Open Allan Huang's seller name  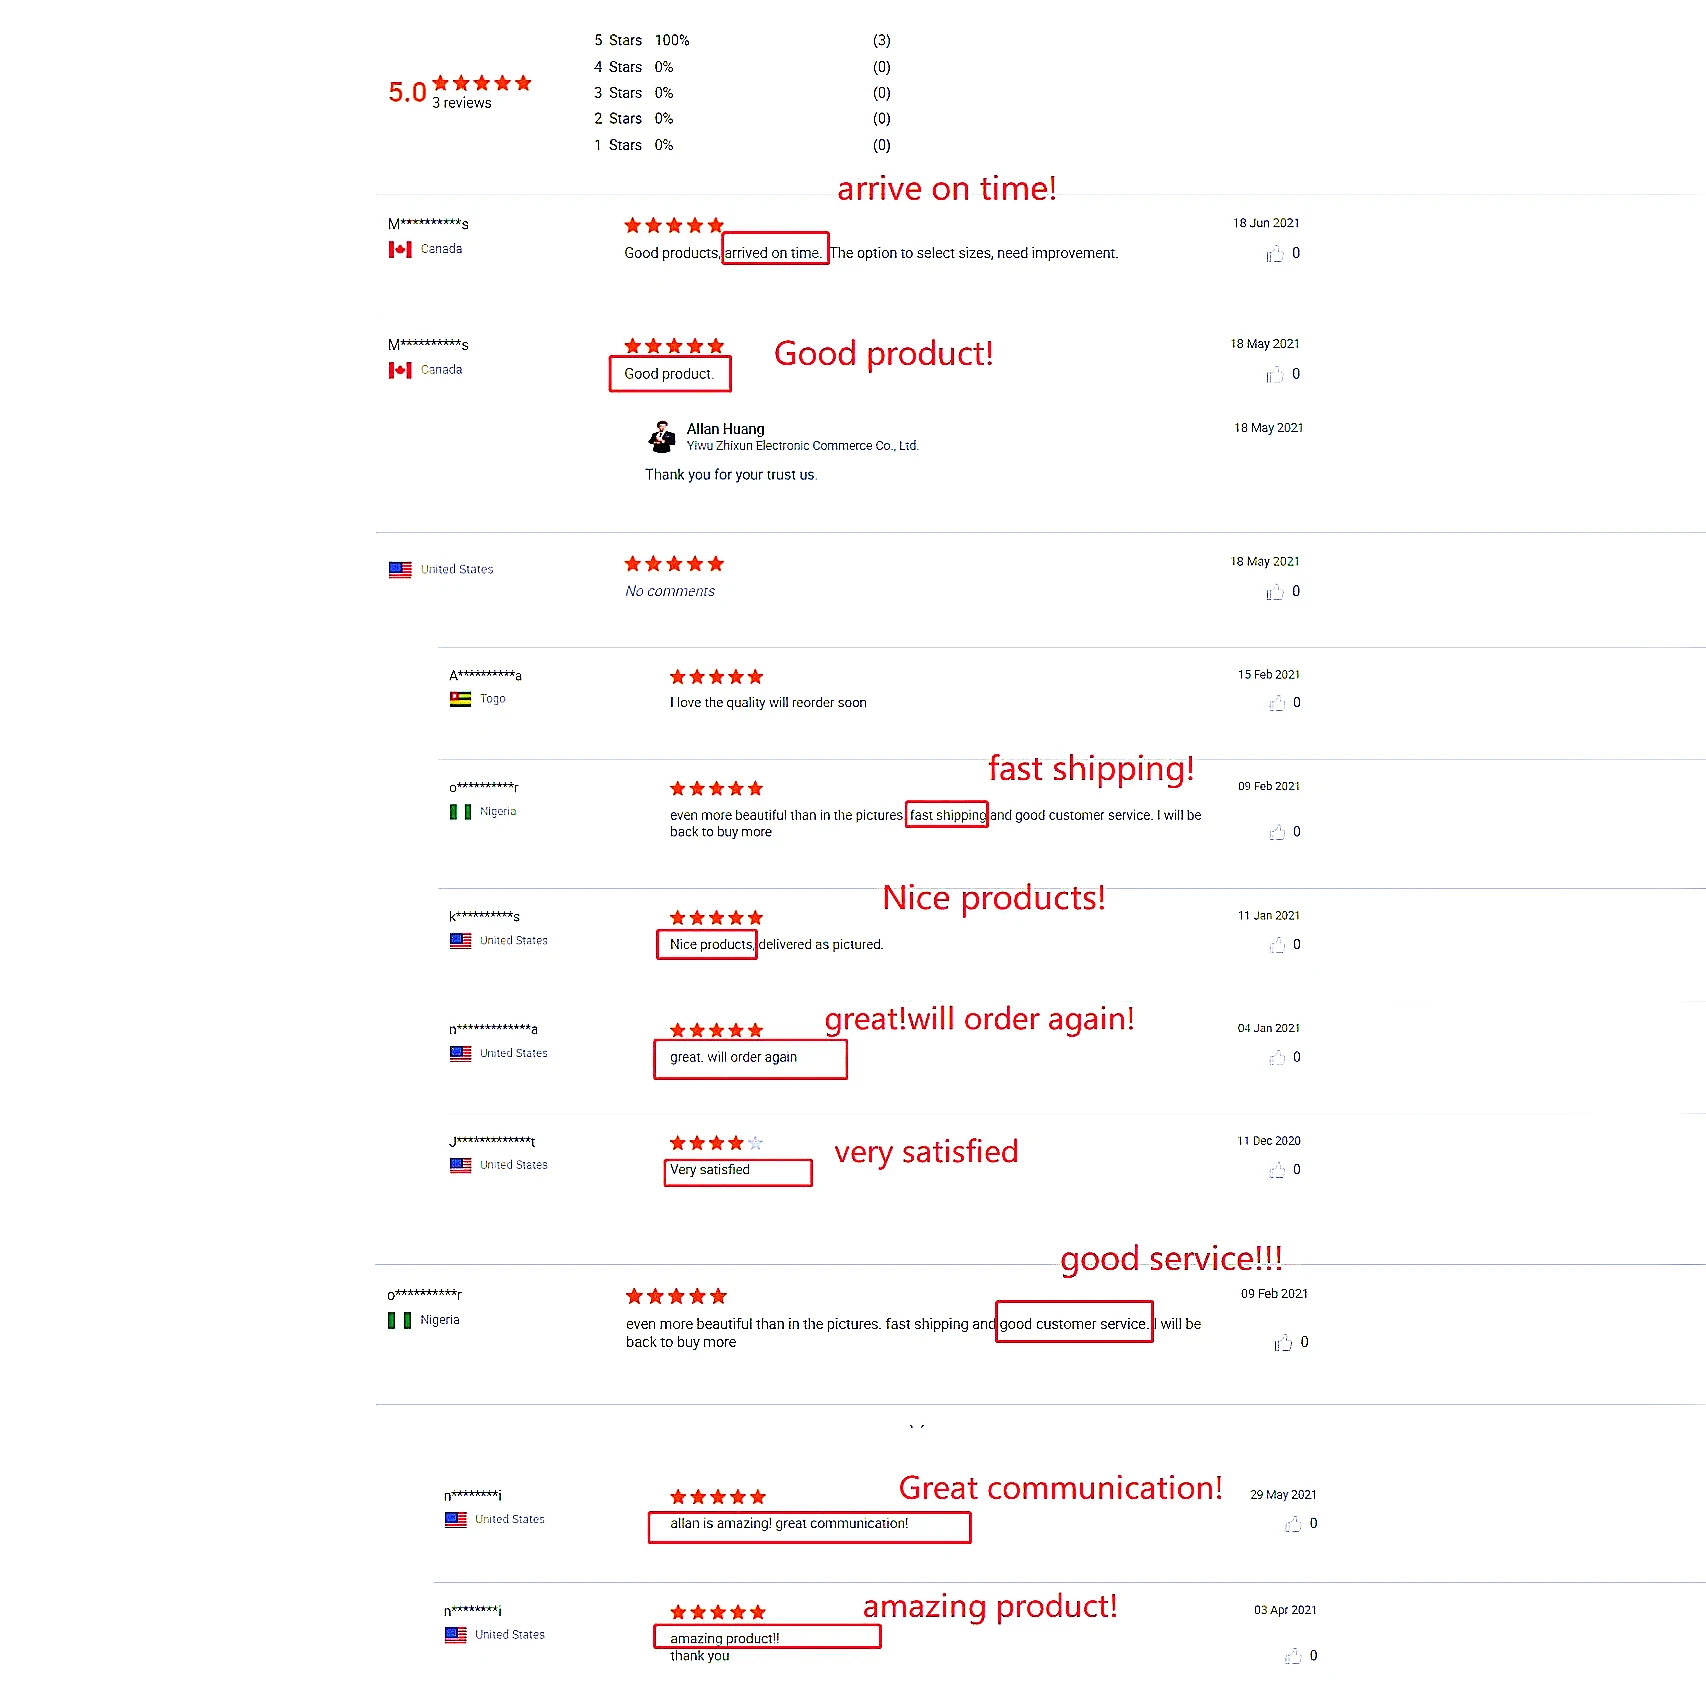tap(725, 429)
